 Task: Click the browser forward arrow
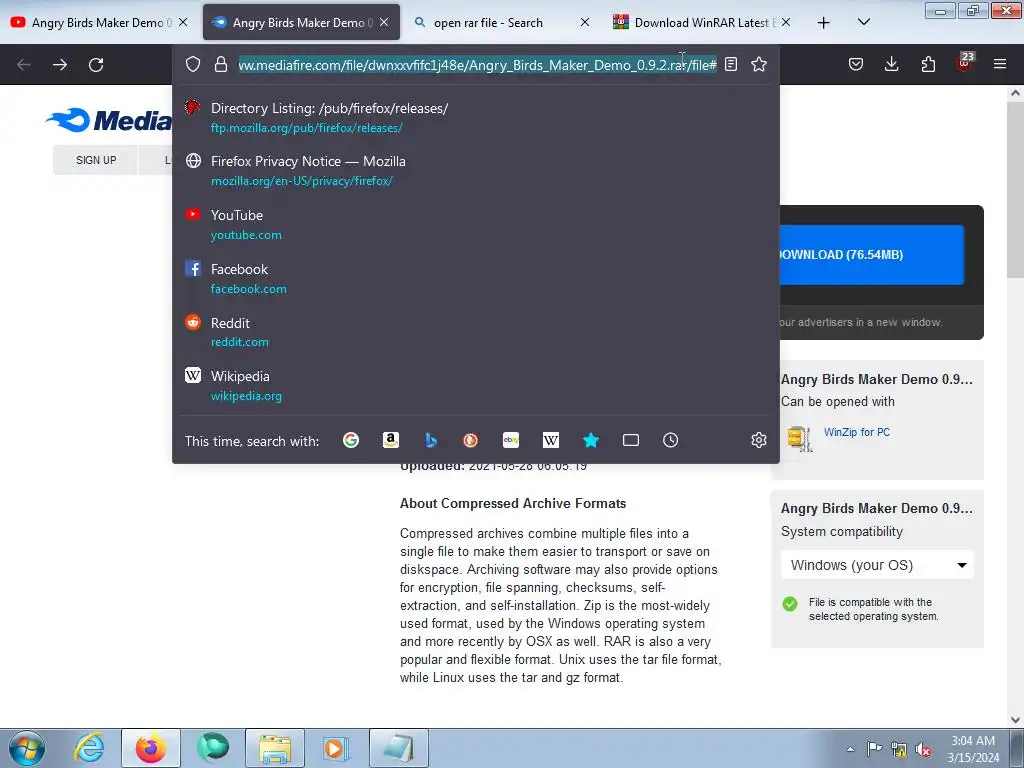coord(60,65)
